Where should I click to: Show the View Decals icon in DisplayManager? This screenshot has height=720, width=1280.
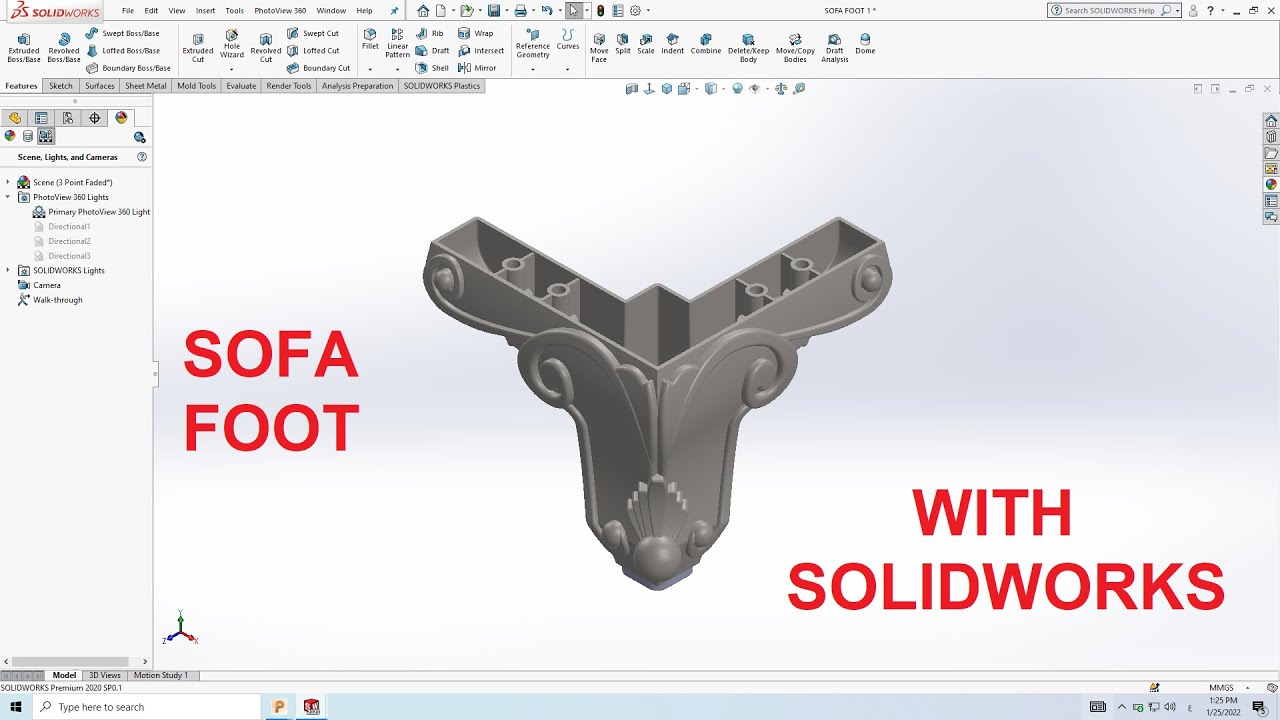pyautogui.click(x=28, y=137)
